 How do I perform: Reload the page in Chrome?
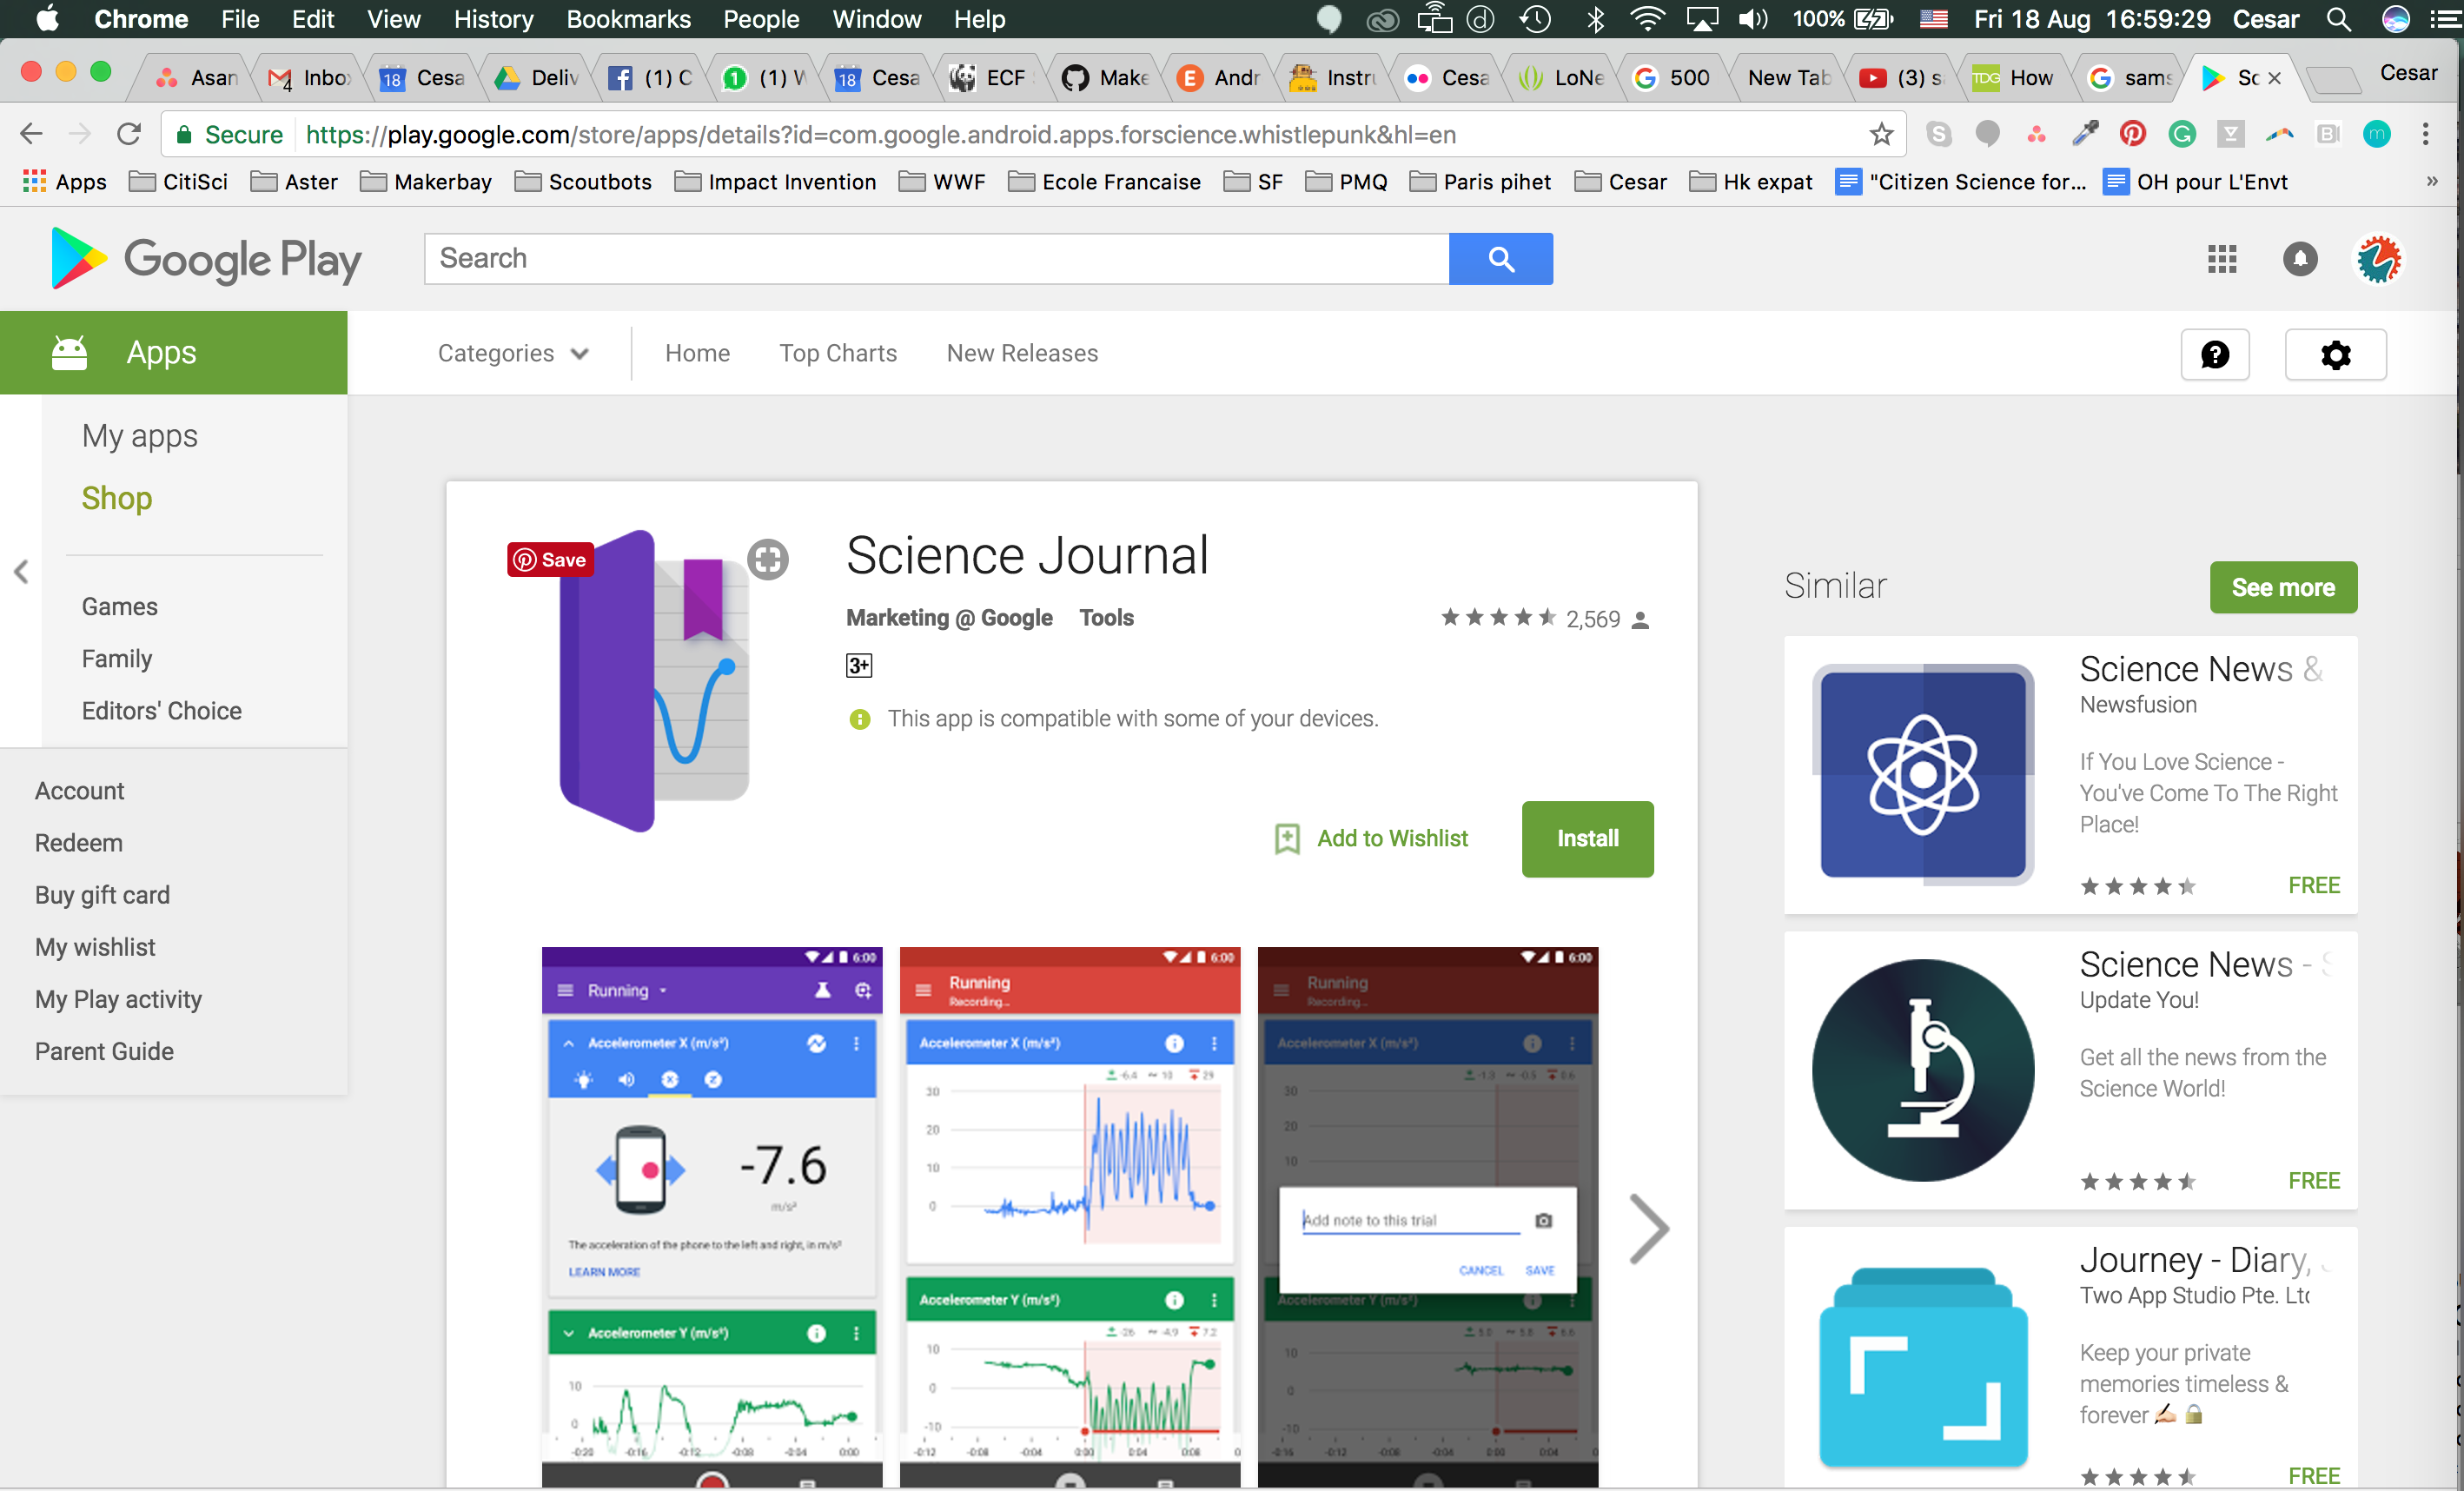[129, 134]
